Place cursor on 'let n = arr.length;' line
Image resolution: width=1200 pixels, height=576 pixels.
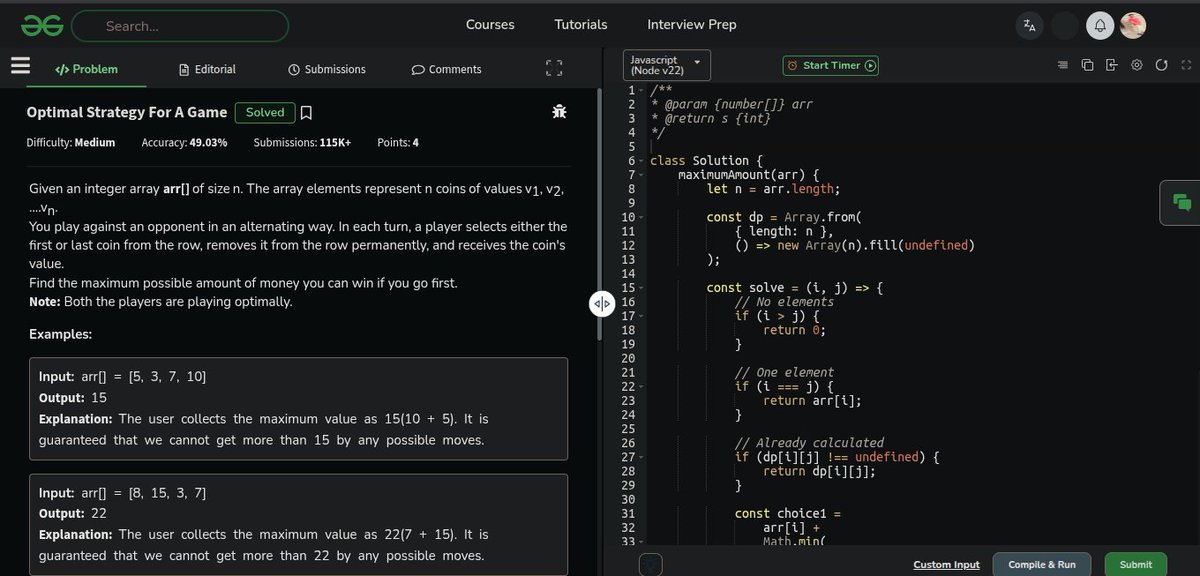click(773, 188)
